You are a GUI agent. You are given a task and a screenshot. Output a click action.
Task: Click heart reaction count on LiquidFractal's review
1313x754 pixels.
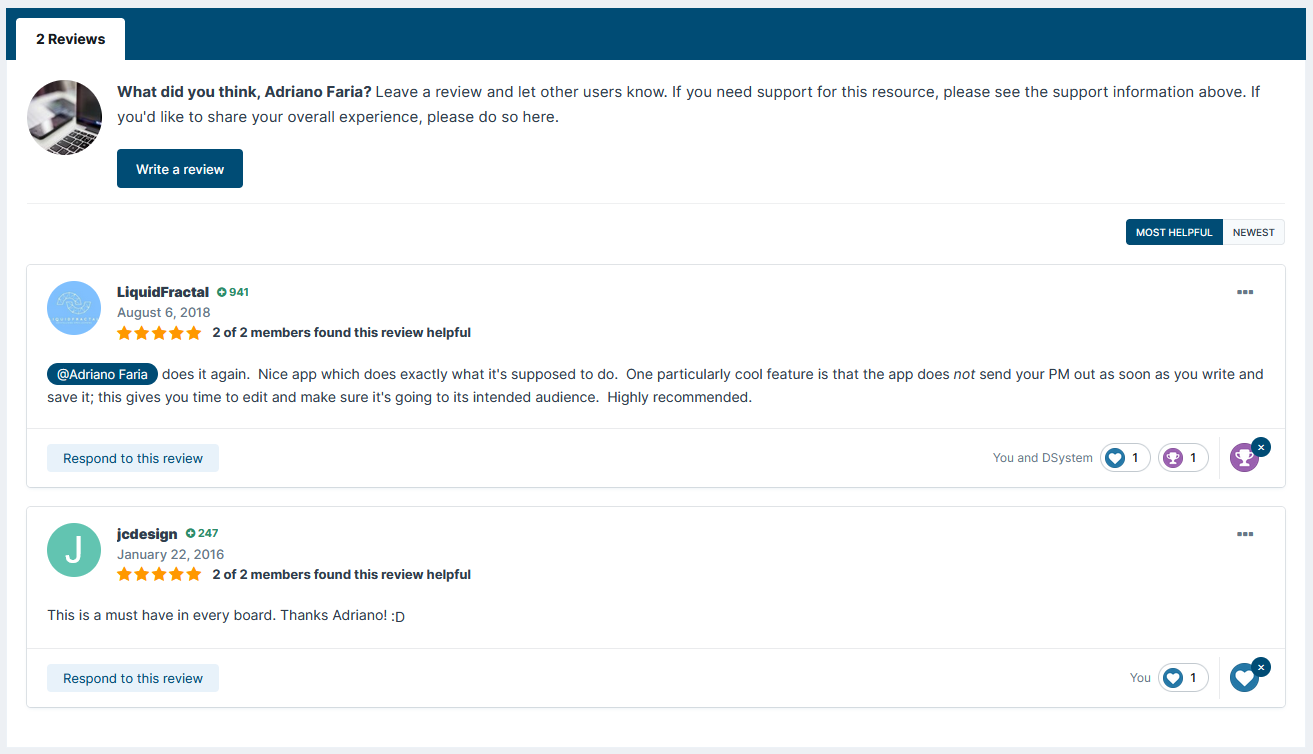click(1125, 458)
